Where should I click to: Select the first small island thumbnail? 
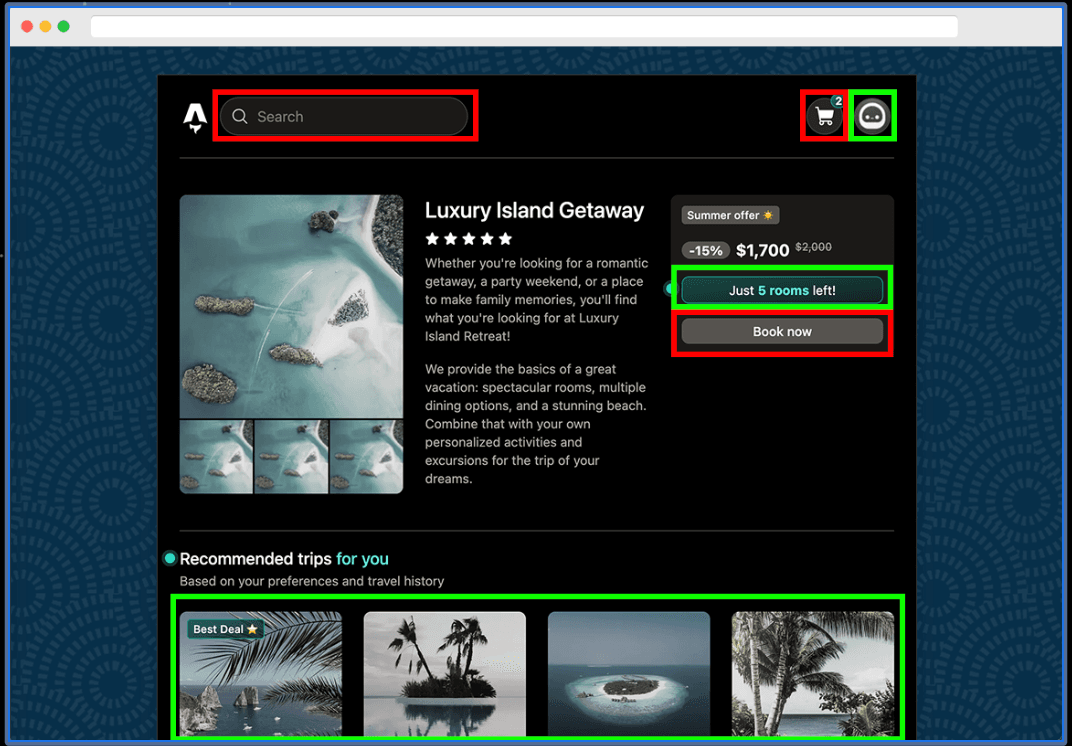(x=216, y=457)
